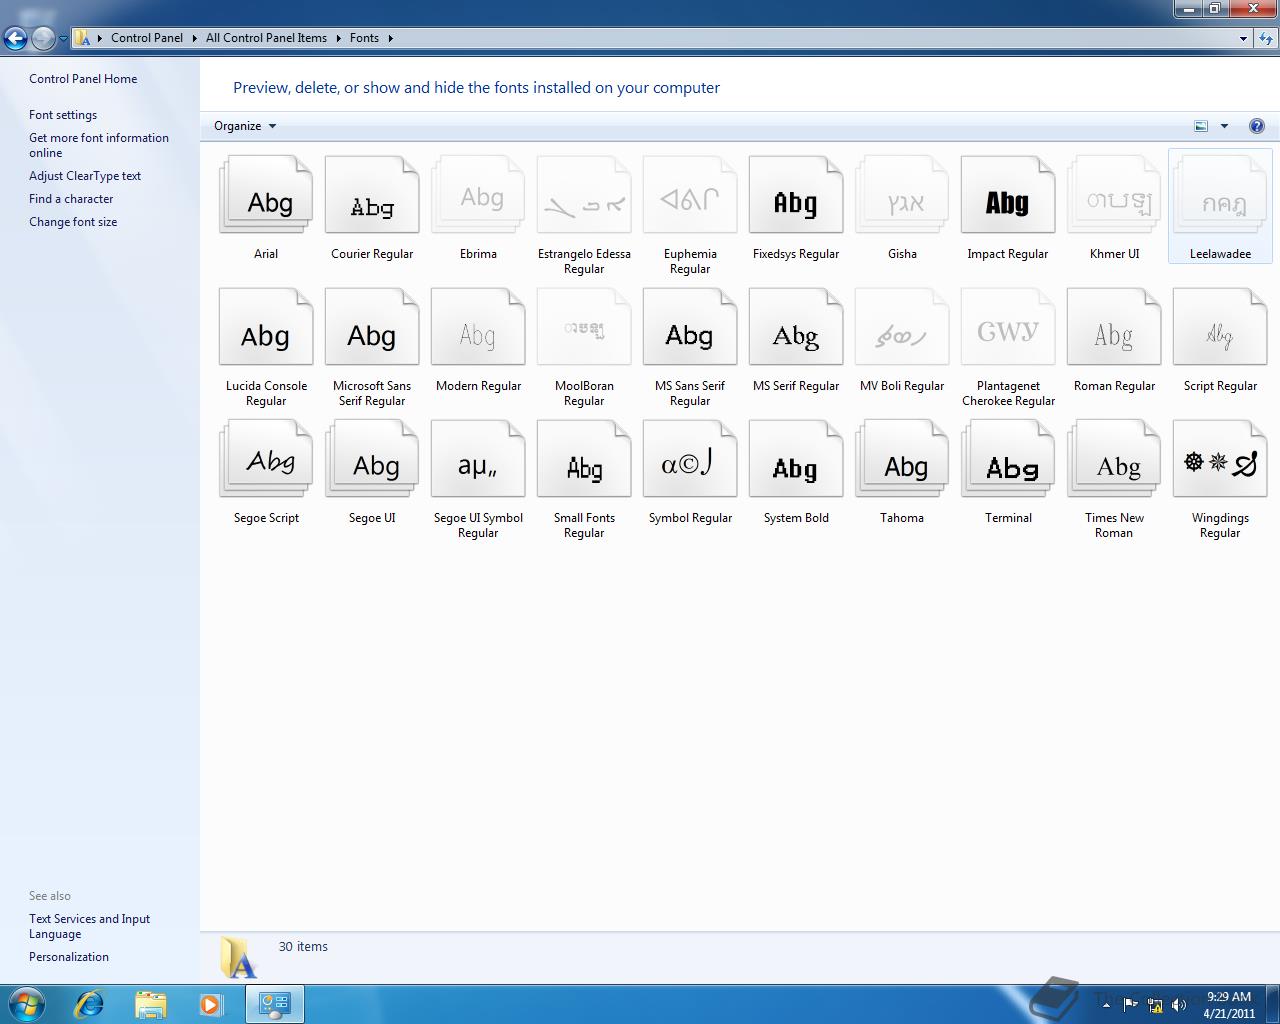This screenshot has height=1024, width=1280.
Task: Open the Windows Start menu
Action: 27,1004
